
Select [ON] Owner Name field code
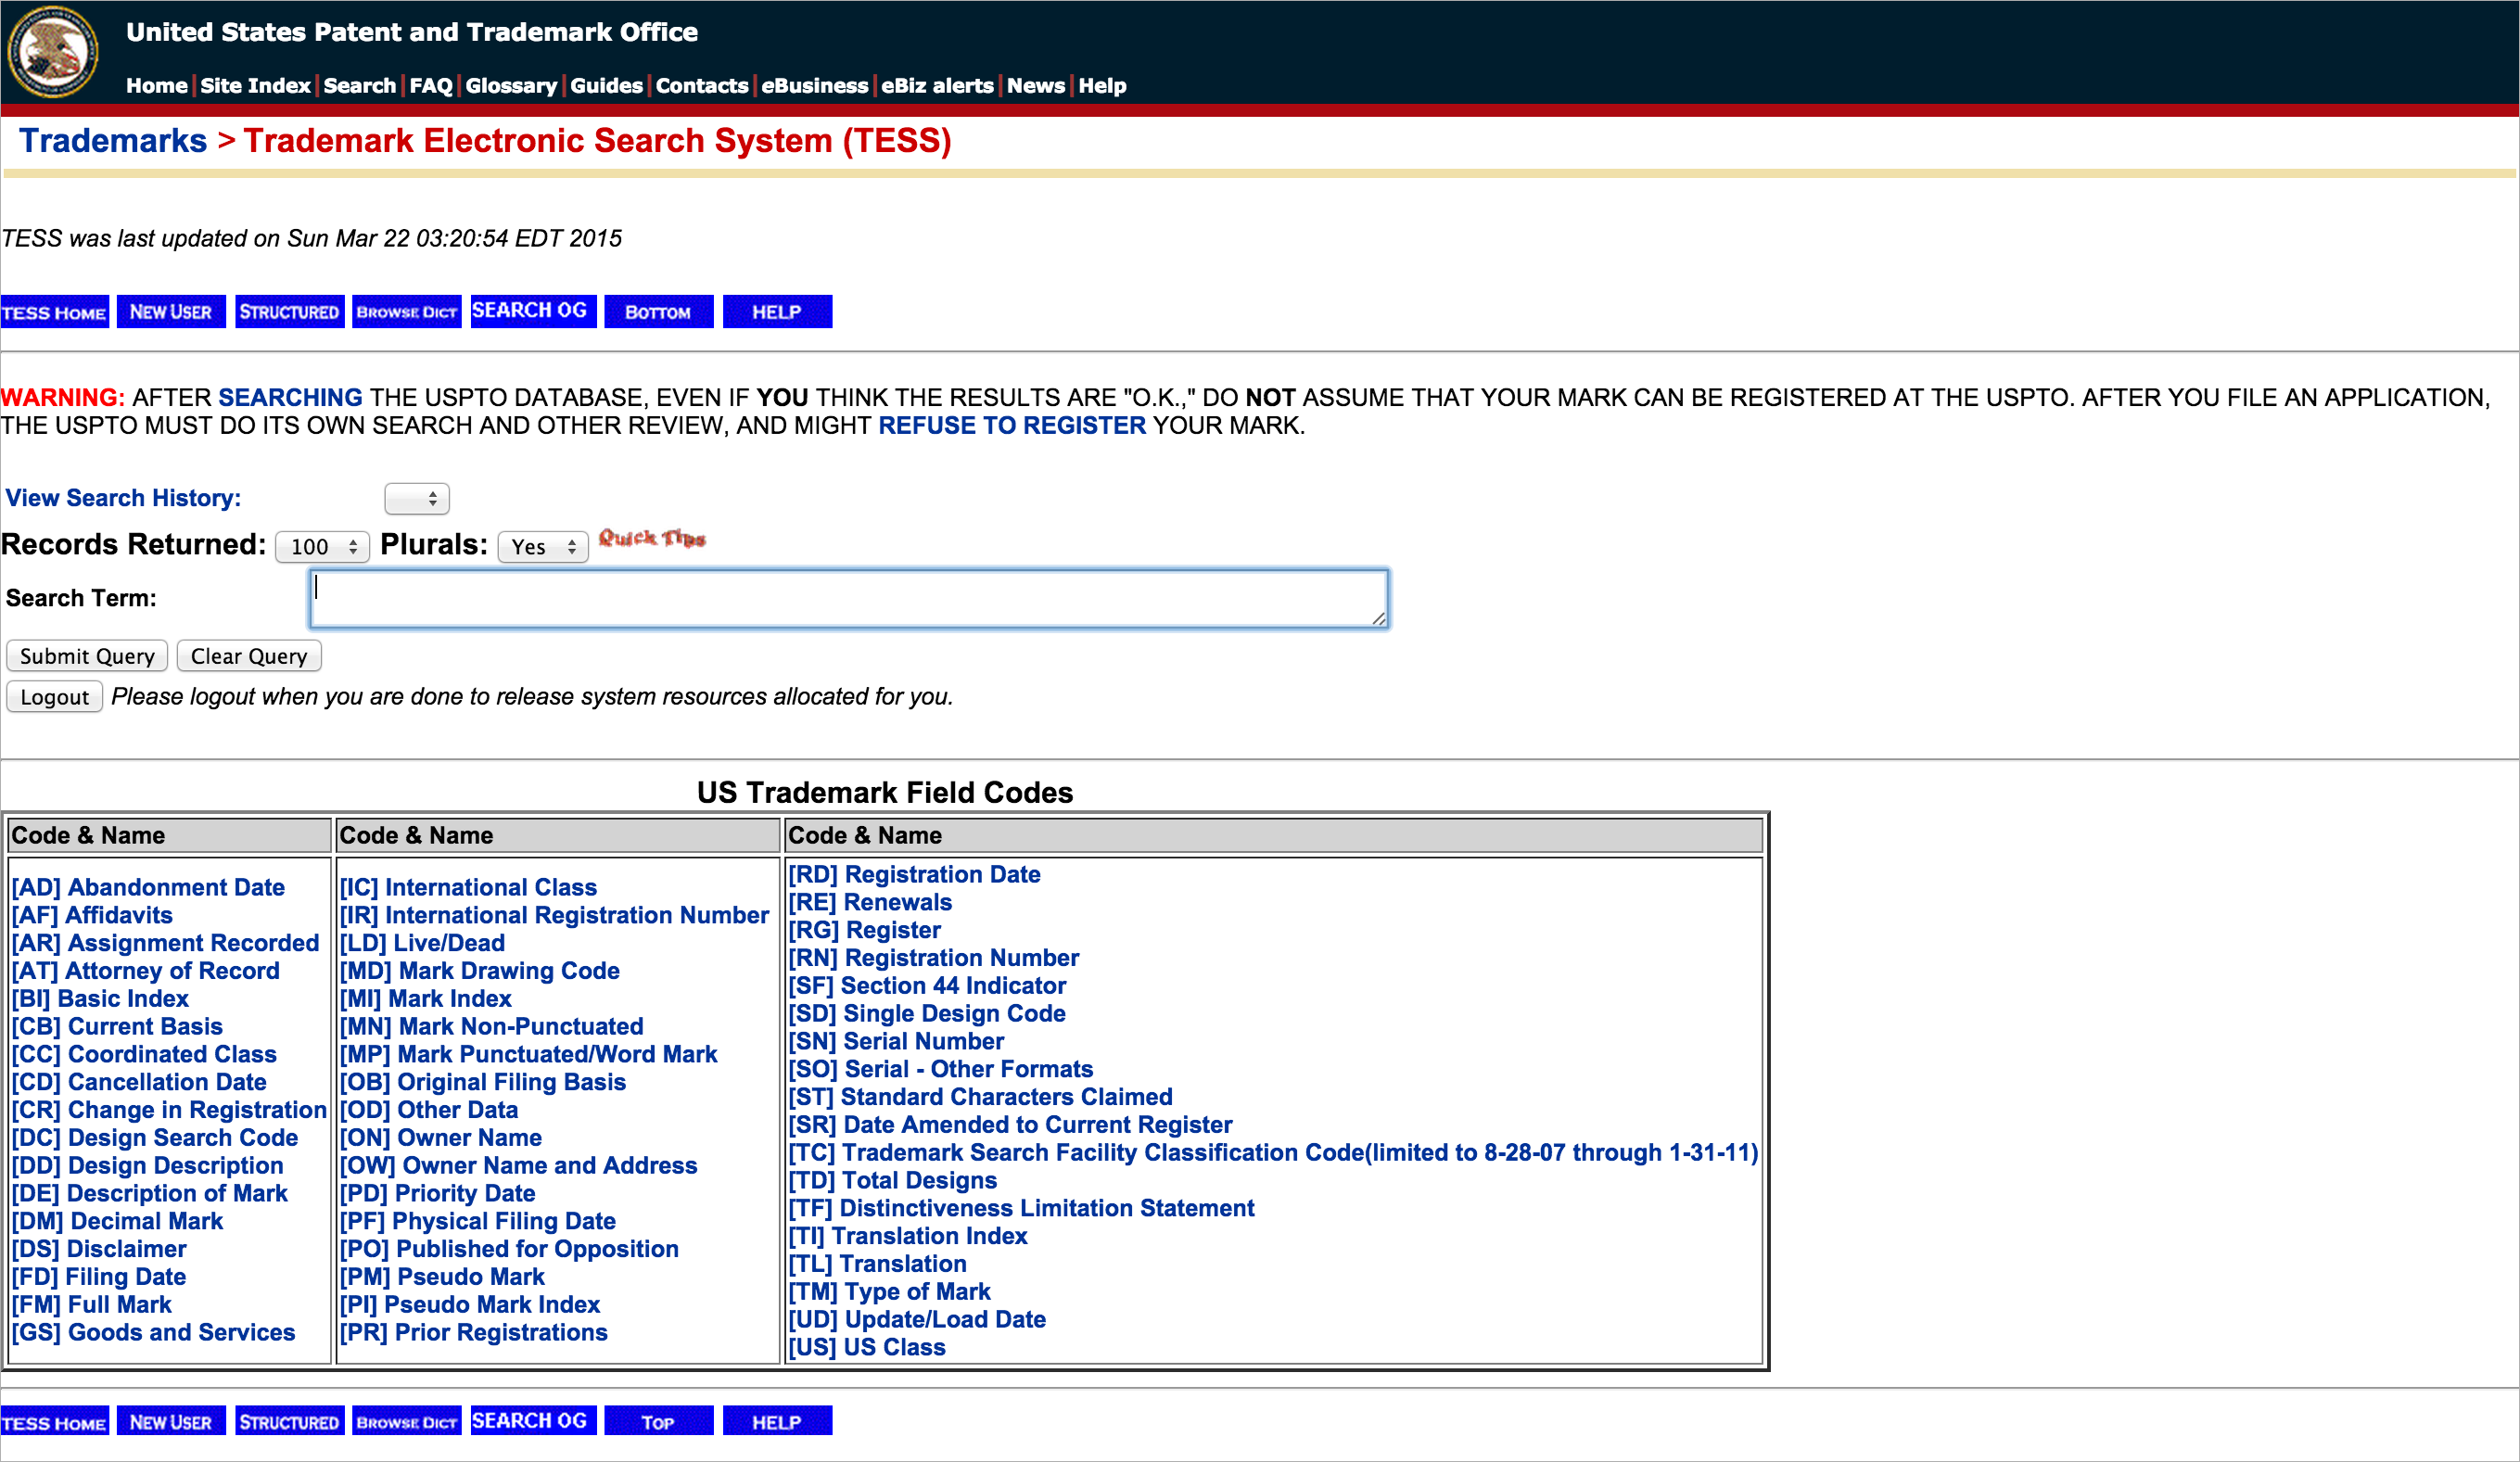pos(441,1138)
